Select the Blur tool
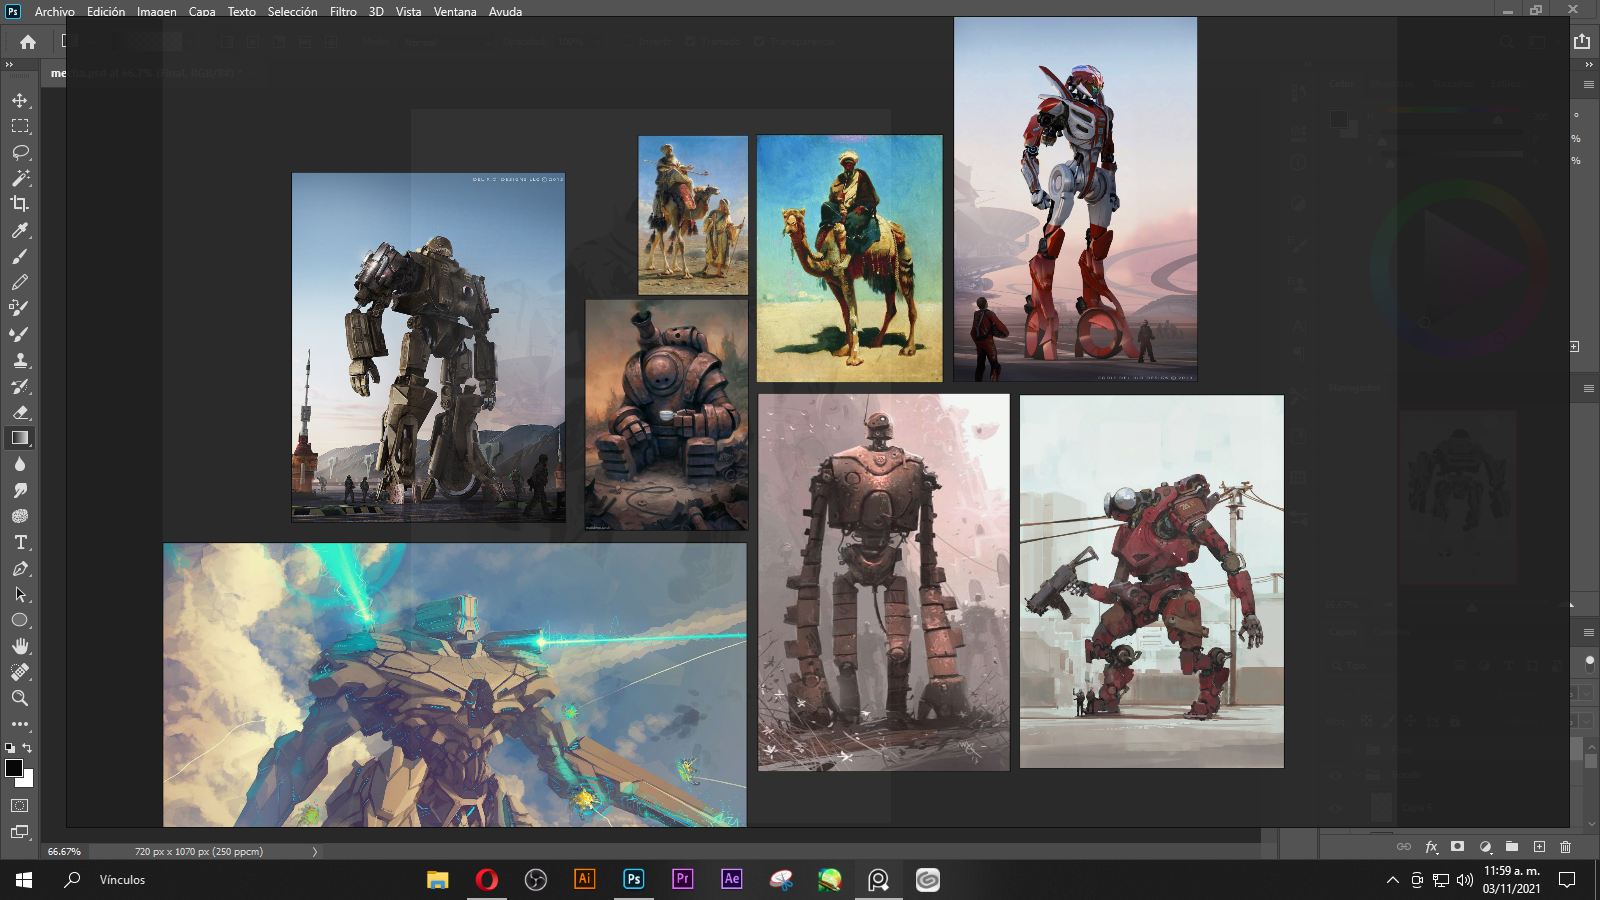Screen dimensions: 1600x900 pos(20,464)
